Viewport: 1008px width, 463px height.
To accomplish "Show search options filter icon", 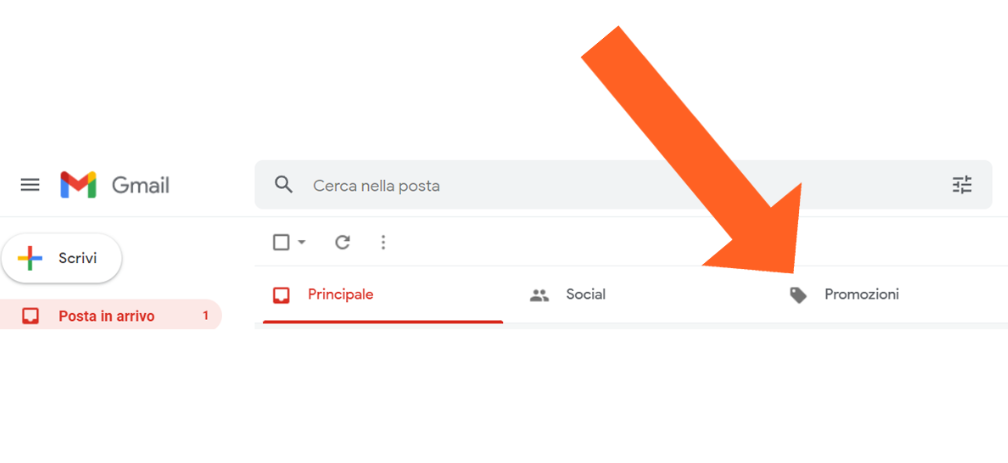I will click(962, 185).
